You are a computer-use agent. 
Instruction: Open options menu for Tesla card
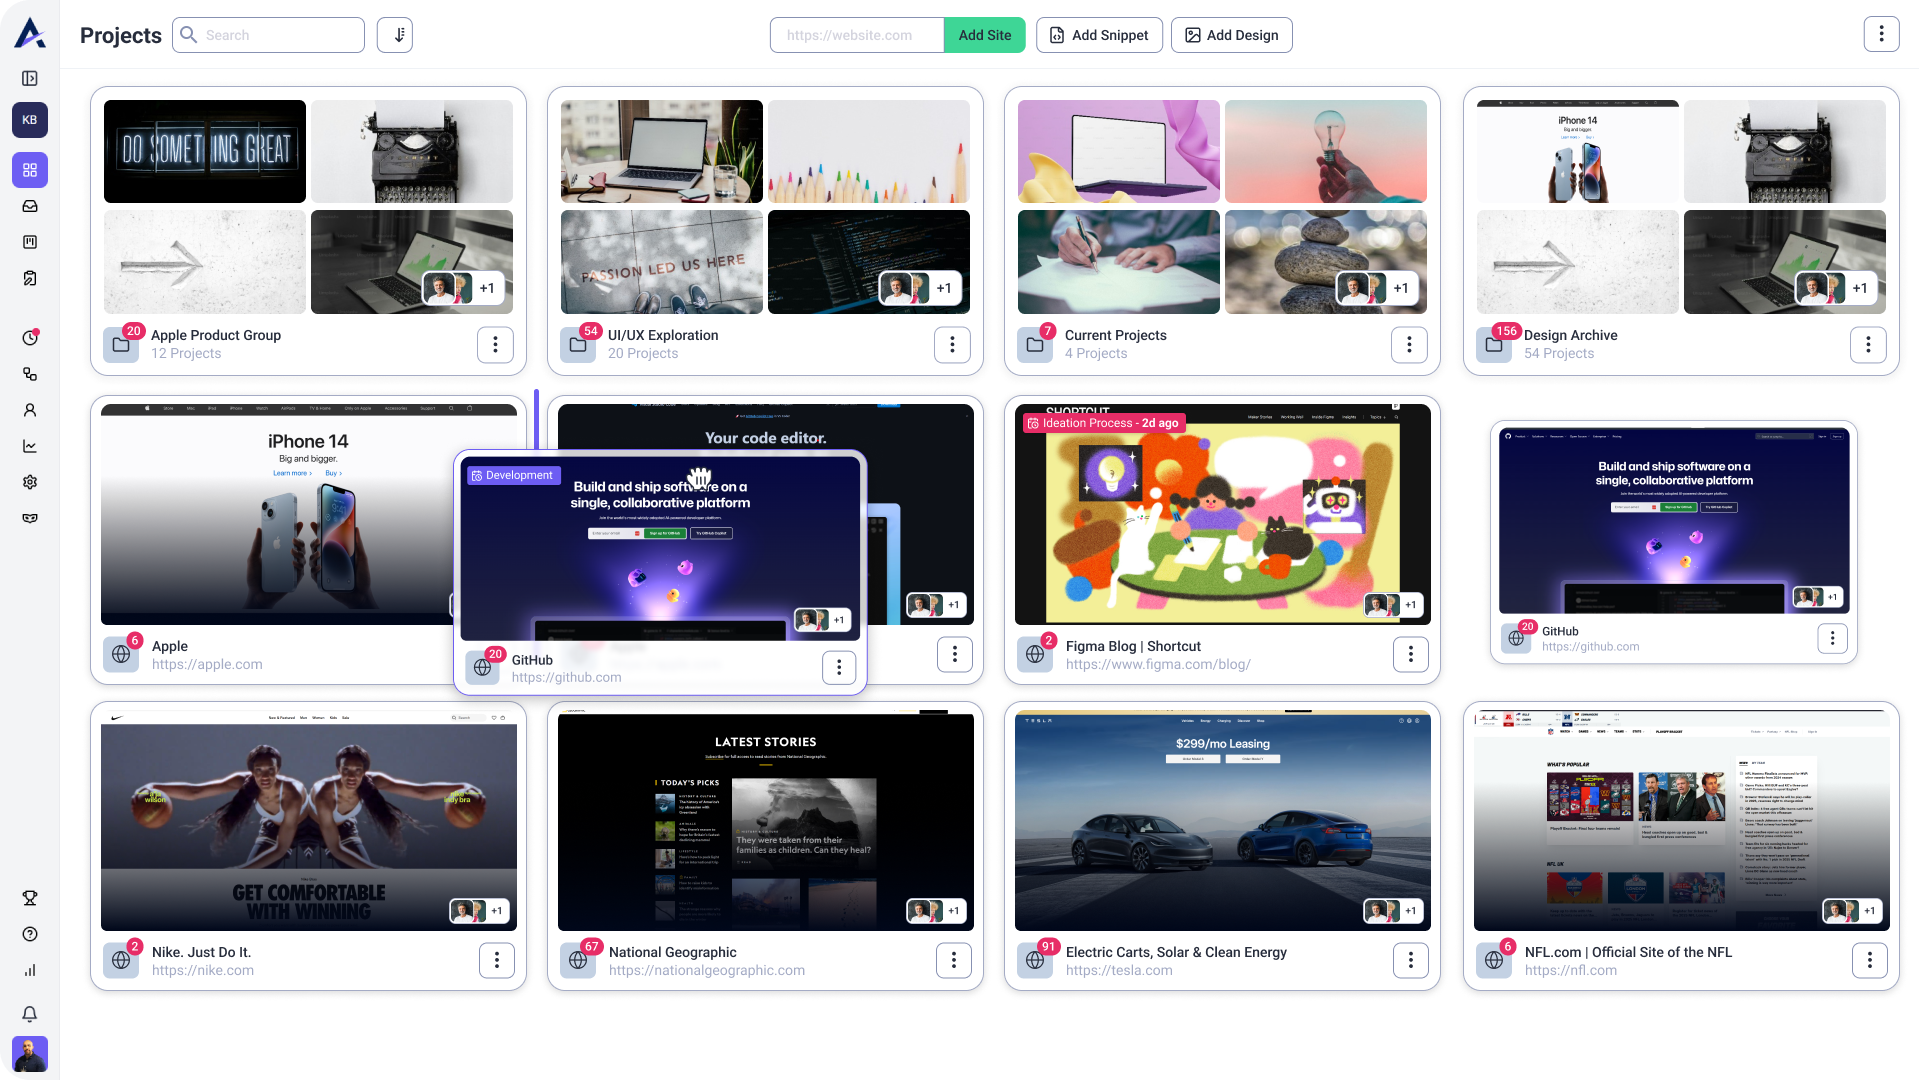[x=1411, y=960]
